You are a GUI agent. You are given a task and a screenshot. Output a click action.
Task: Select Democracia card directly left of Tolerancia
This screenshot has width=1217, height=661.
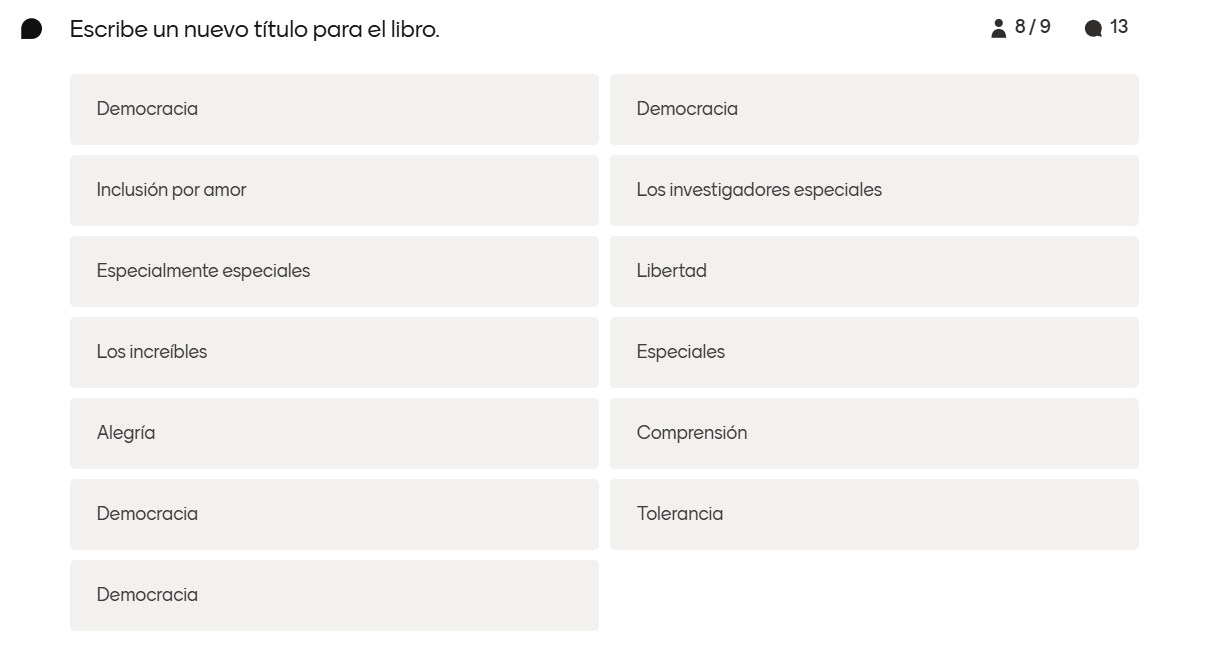(334, 514)
